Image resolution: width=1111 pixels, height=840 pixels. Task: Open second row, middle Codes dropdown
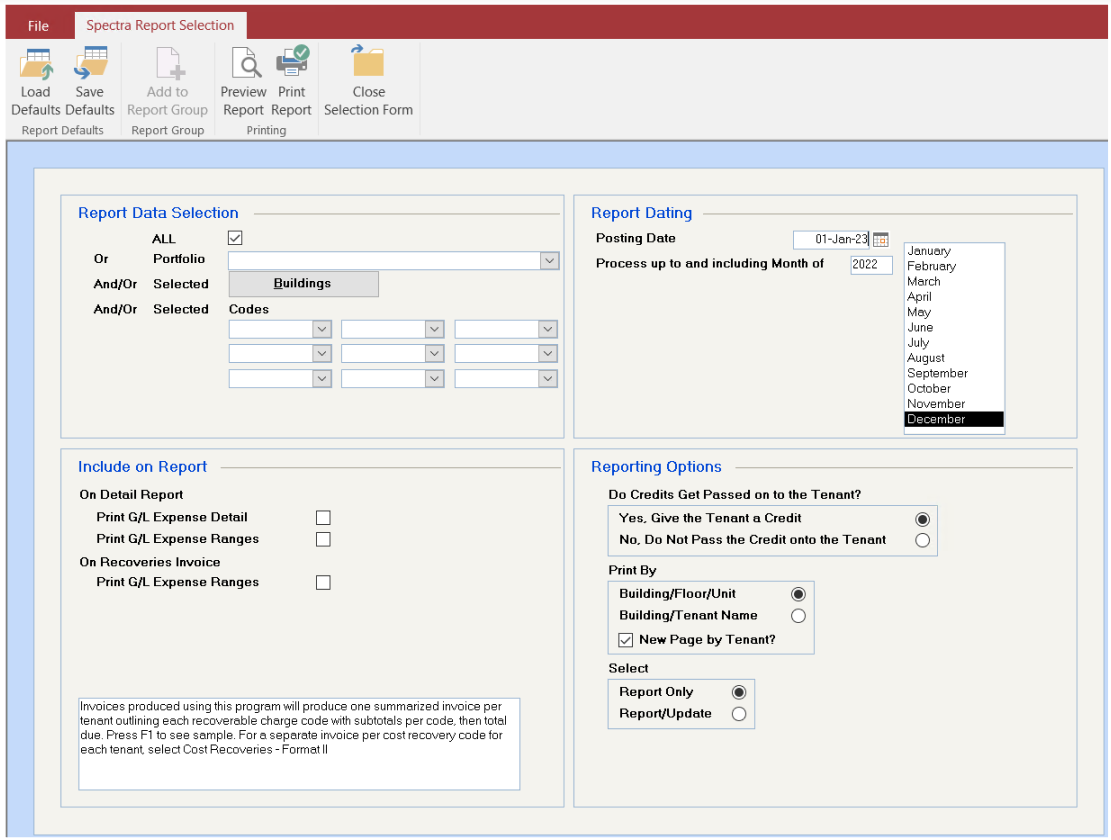coord(434,353)
